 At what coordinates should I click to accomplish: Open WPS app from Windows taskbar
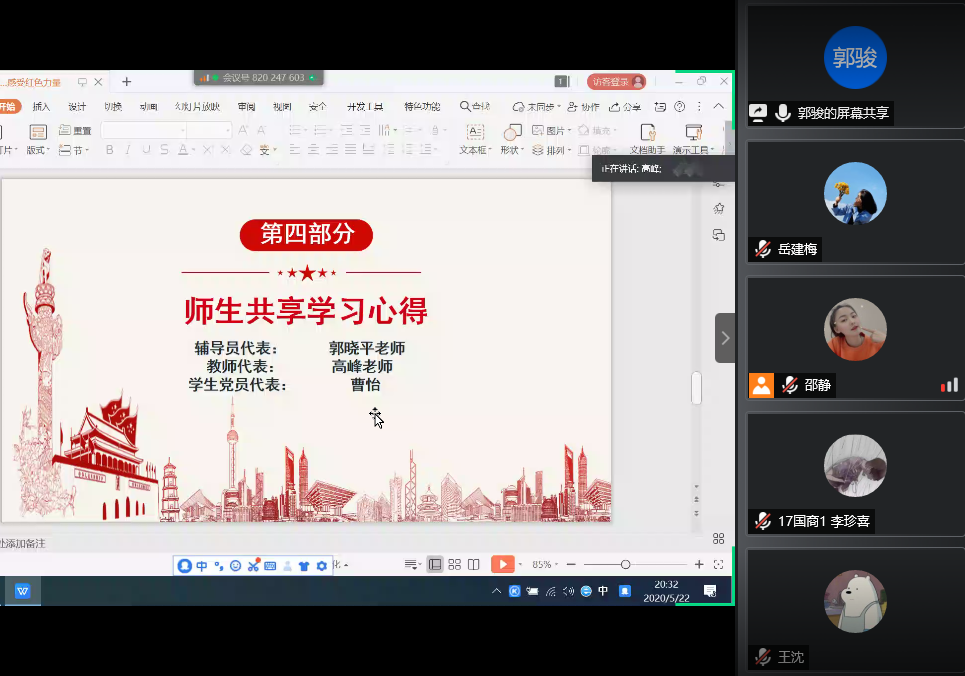click(22, 591)
